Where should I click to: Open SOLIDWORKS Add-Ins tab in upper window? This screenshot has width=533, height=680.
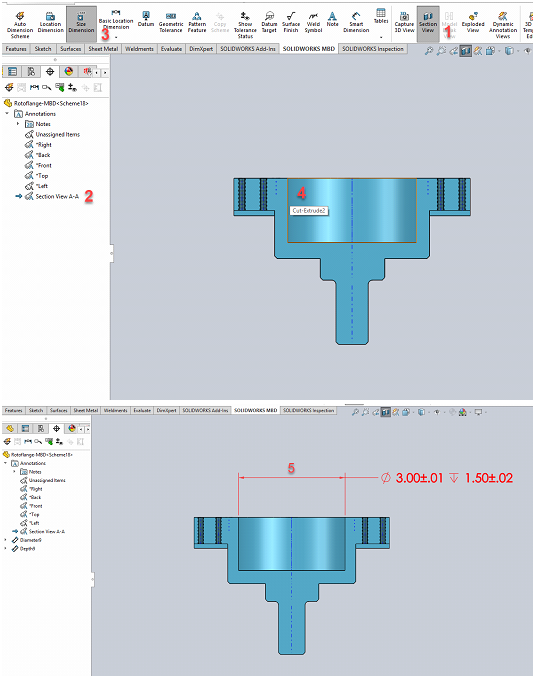coord(248,49)
